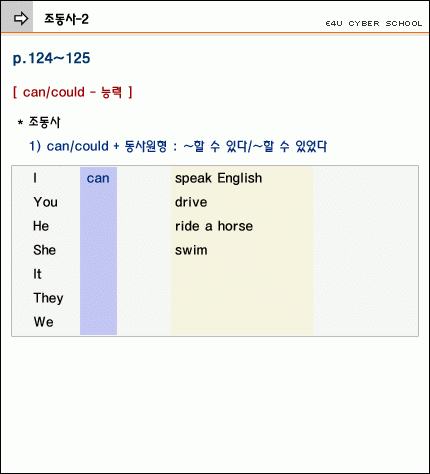Image resolution: width=430 pixels, height=474 pixels.
Task: Select the phrase "speak English"
Action: tap(219, 178)
